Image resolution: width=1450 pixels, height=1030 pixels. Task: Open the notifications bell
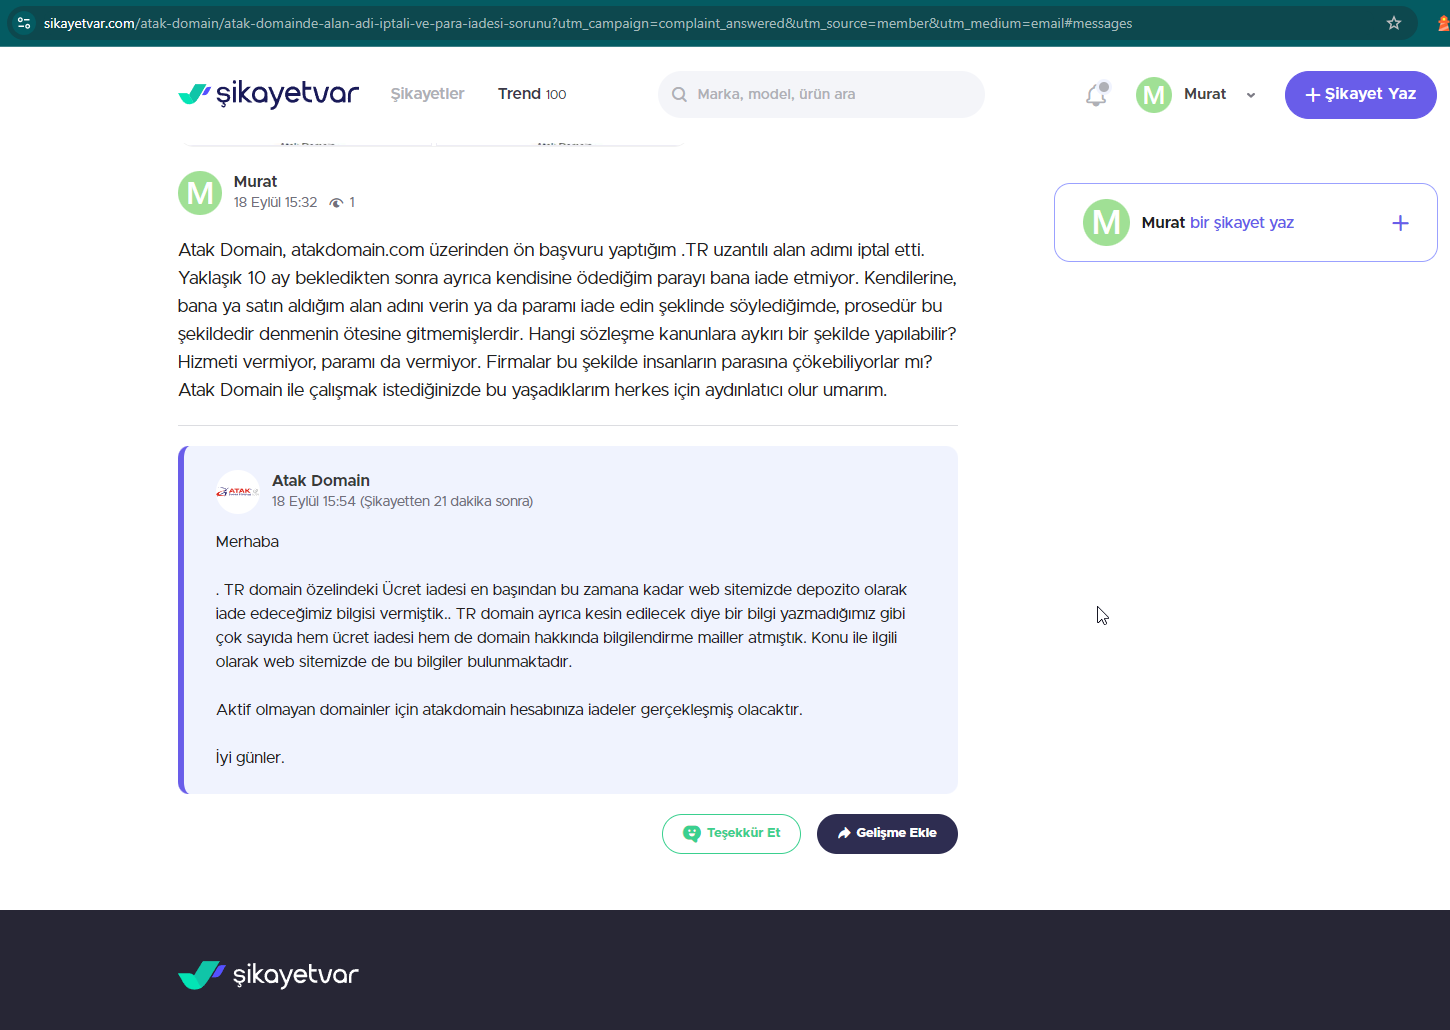coord(1097,94)
